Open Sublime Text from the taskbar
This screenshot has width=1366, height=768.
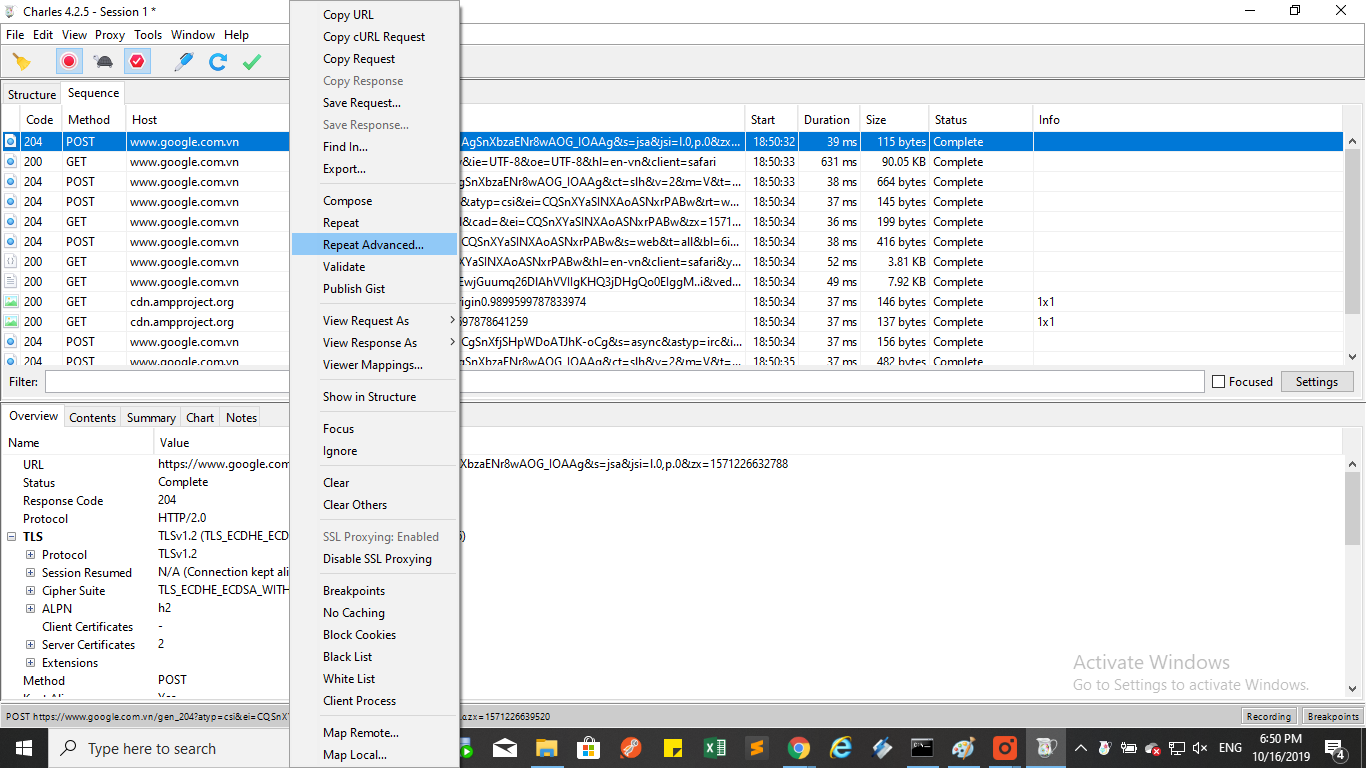(x=757, y=748)
